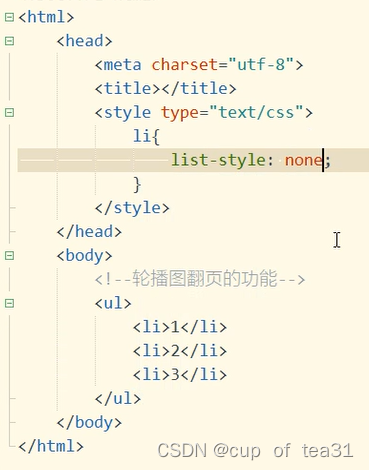Screen dimensions: 369x470
Task: Place cursor in the opening <head> tag
Action: pyautogui.click(x=84, y=41)
